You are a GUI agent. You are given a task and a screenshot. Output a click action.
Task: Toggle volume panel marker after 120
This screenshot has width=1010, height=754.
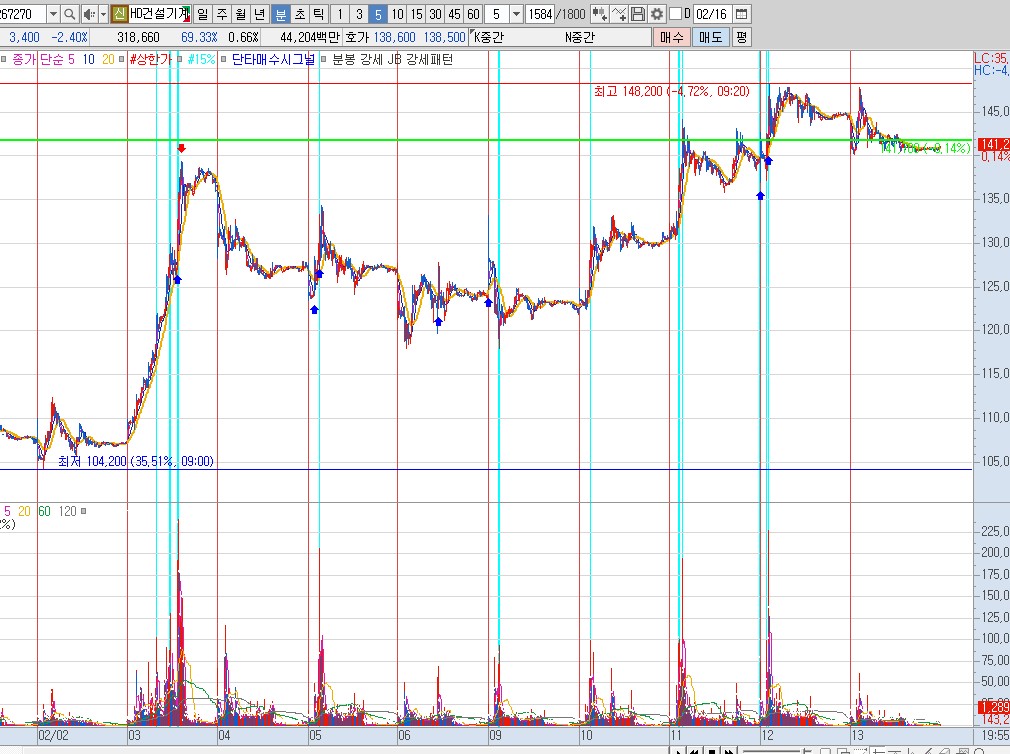click(84, 511)
